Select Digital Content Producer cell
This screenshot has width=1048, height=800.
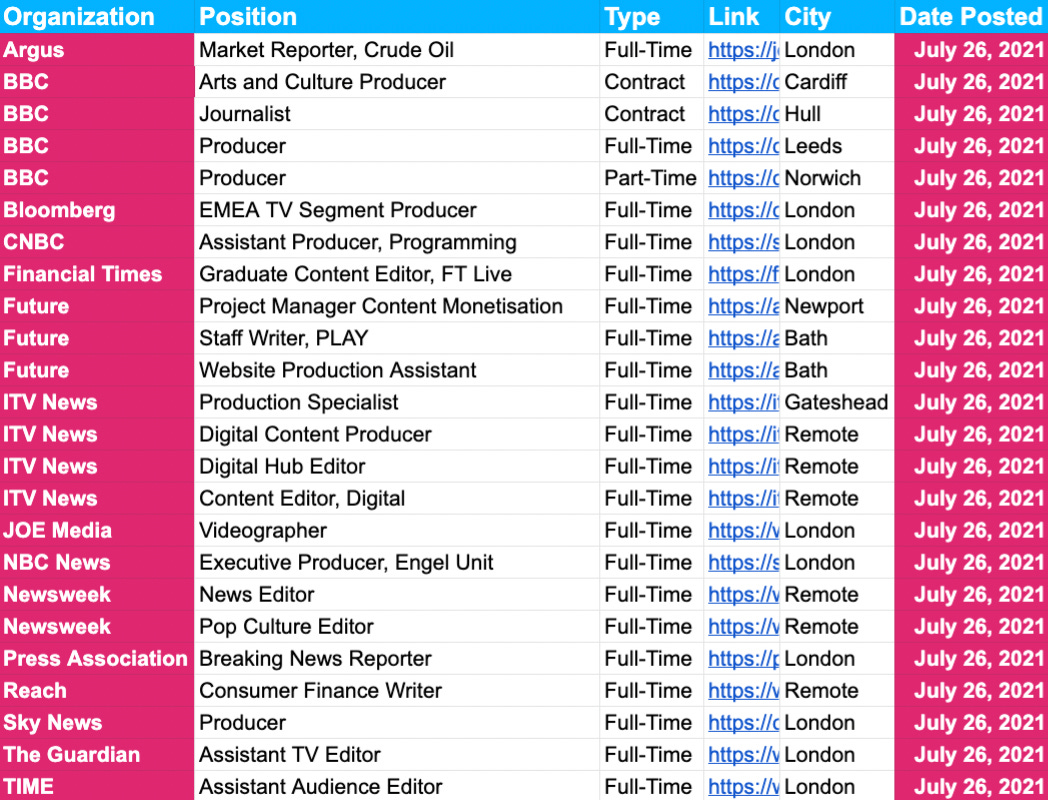(397, 434)
